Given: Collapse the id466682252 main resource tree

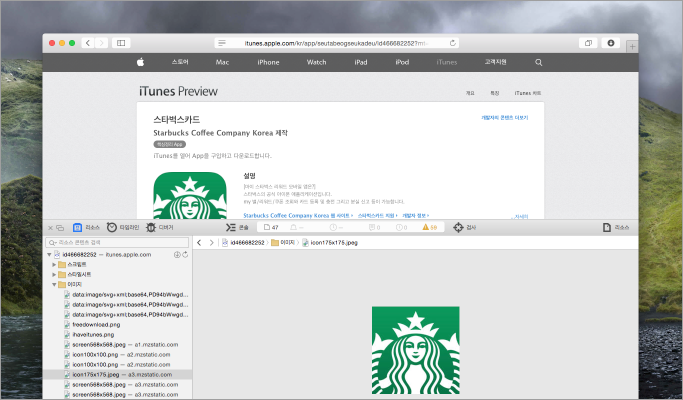Looking at the screenshot, I should [x=49, y=254].
